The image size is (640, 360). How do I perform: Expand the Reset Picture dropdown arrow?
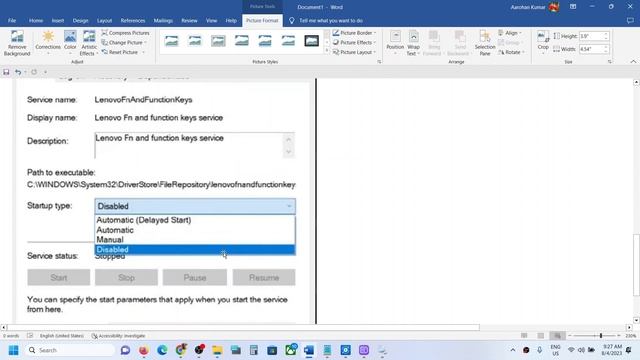(144, 52)
